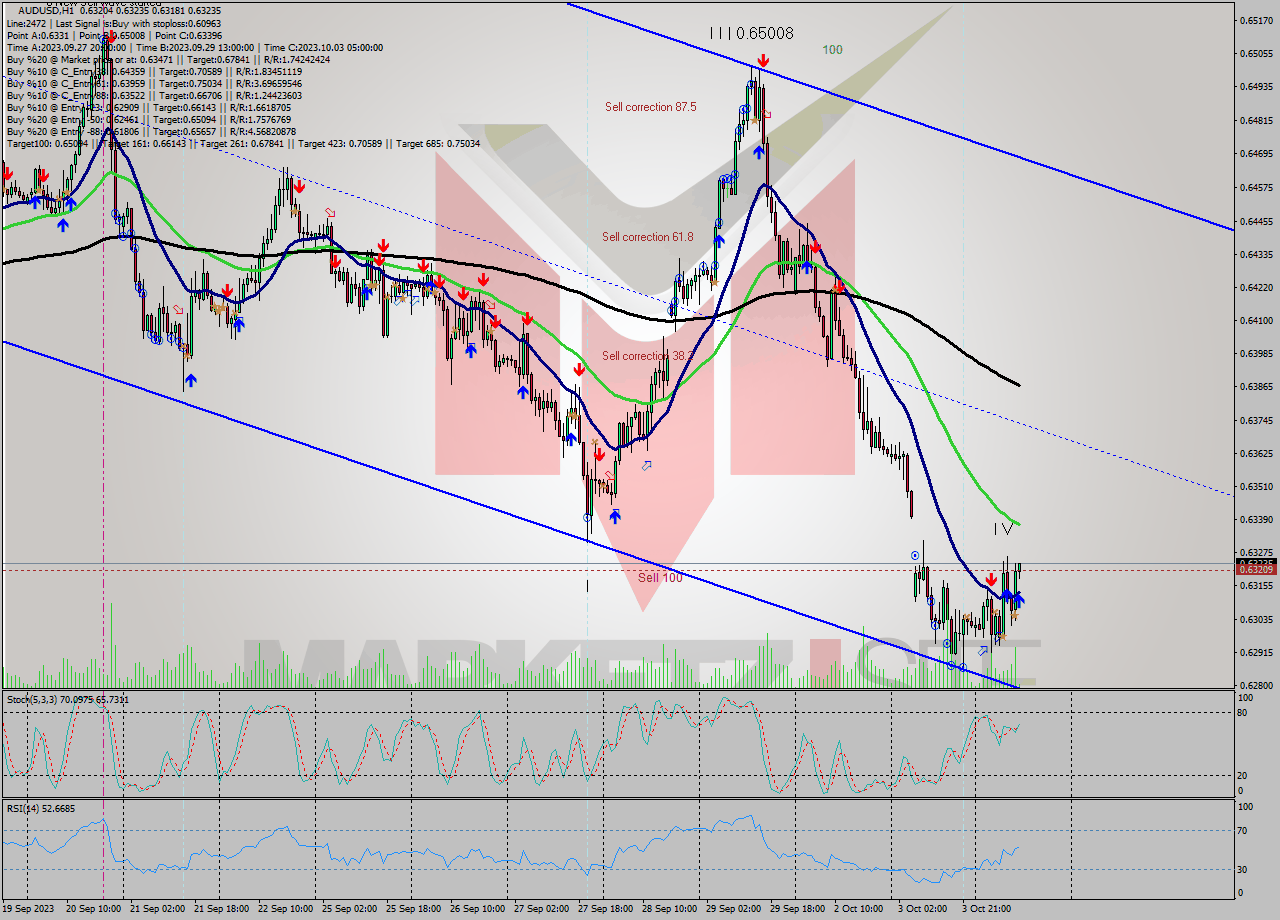This screenshot has width=1280, height=920.
Task: Click the 0.64575 price axis label
Action: coord(1258,187)
